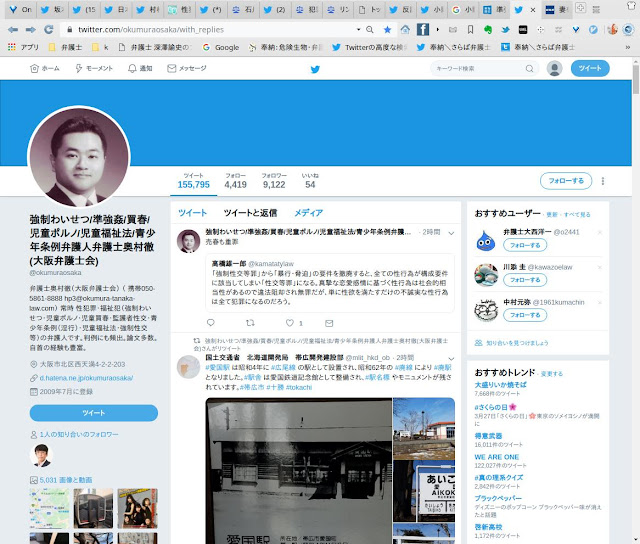
Task: Click 変更する next to おすすめトレンド
Action: click(x=551, y=373)
